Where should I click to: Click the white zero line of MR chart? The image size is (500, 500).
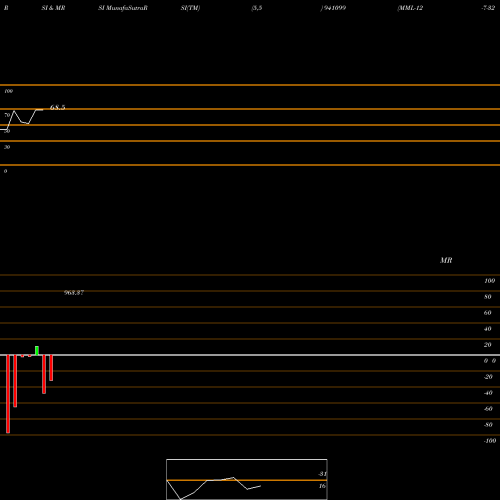point(250,355)
